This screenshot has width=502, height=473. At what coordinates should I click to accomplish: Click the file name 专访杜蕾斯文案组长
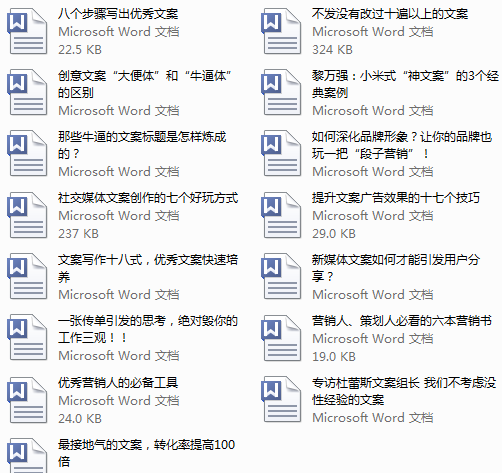404,391
